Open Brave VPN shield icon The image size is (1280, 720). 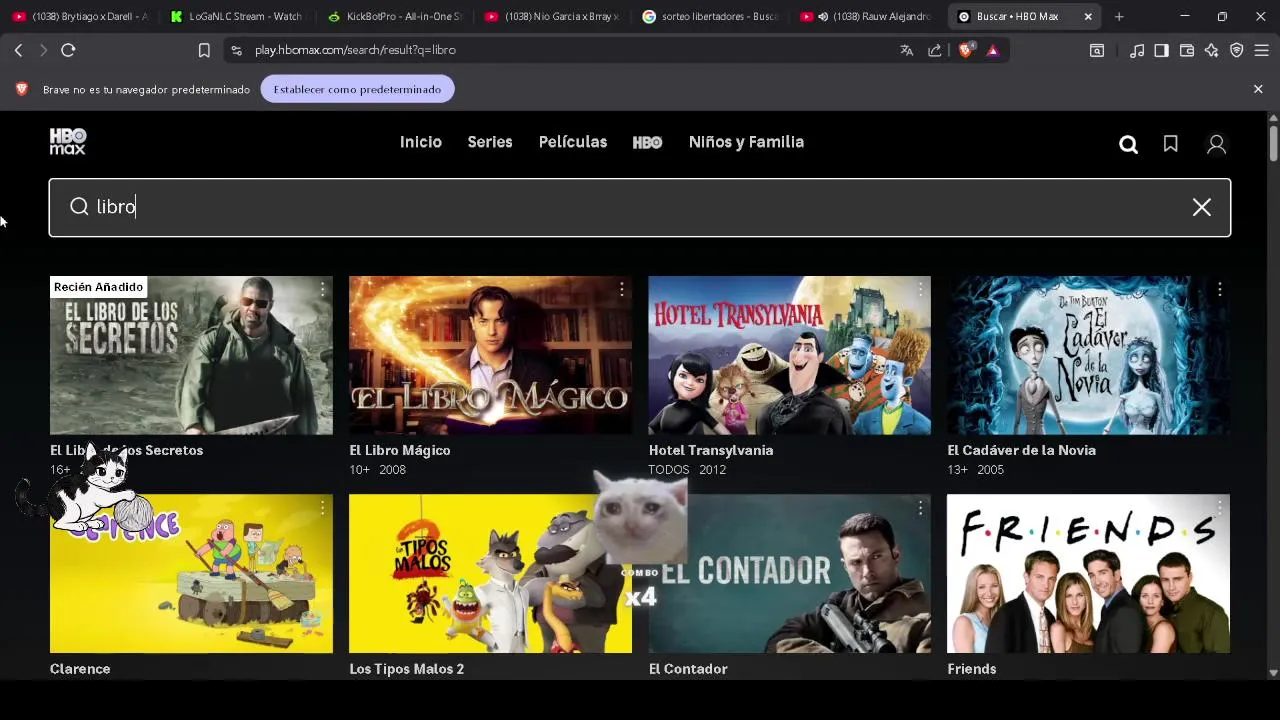1236,50
